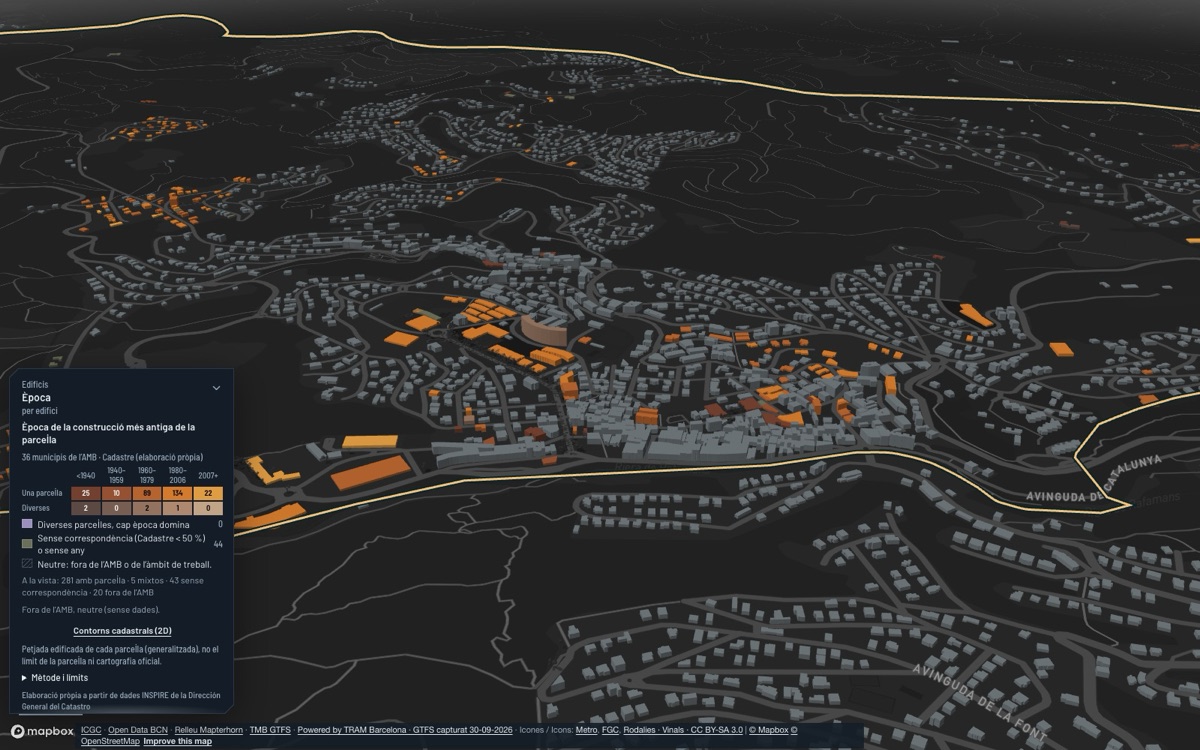Click the Època legend title
This screenshot has width=1200, height=750.
pyautogui.click(x=36, y=397)
